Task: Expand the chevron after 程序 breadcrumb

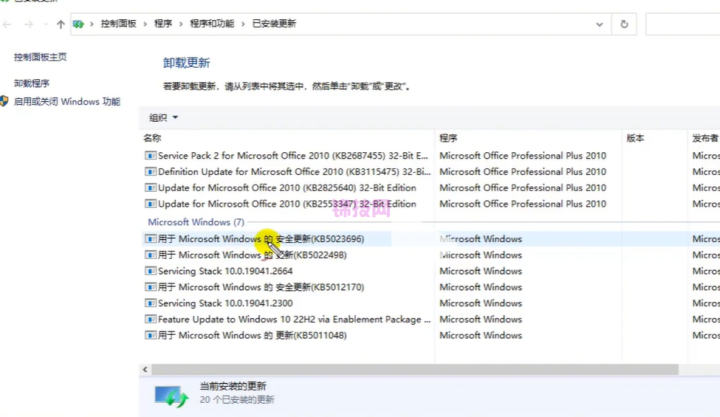Action: [x=181, y=24]
